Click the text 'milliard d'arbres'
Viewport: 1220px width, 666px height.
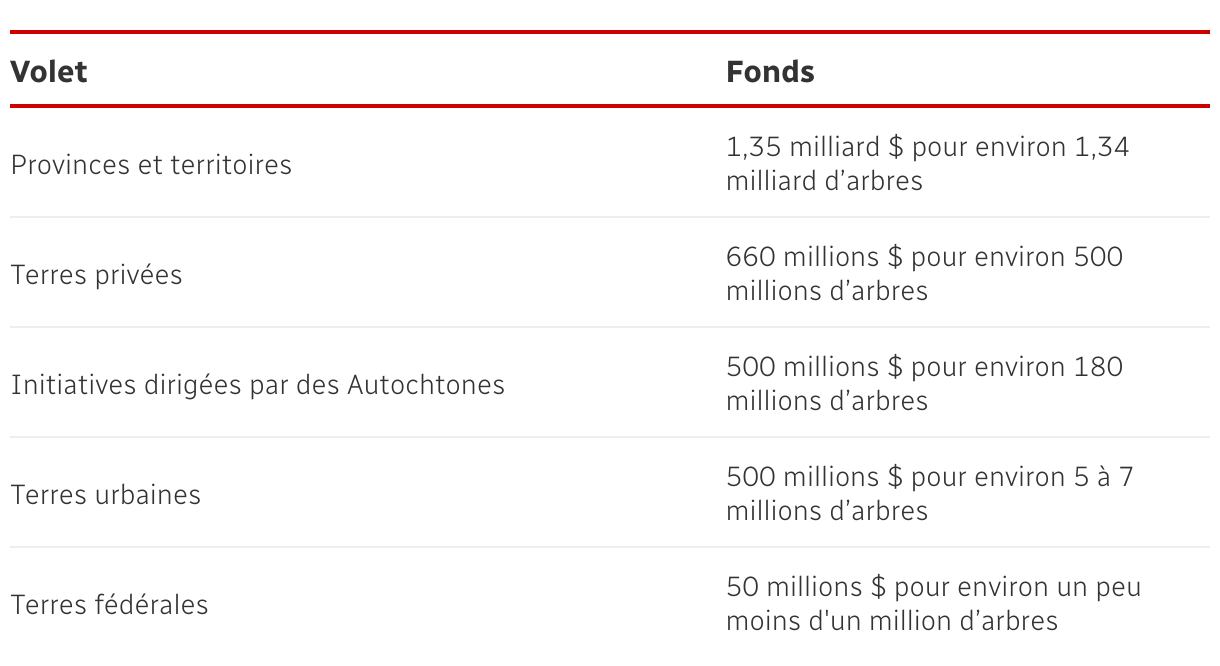[x=825, y=182]
